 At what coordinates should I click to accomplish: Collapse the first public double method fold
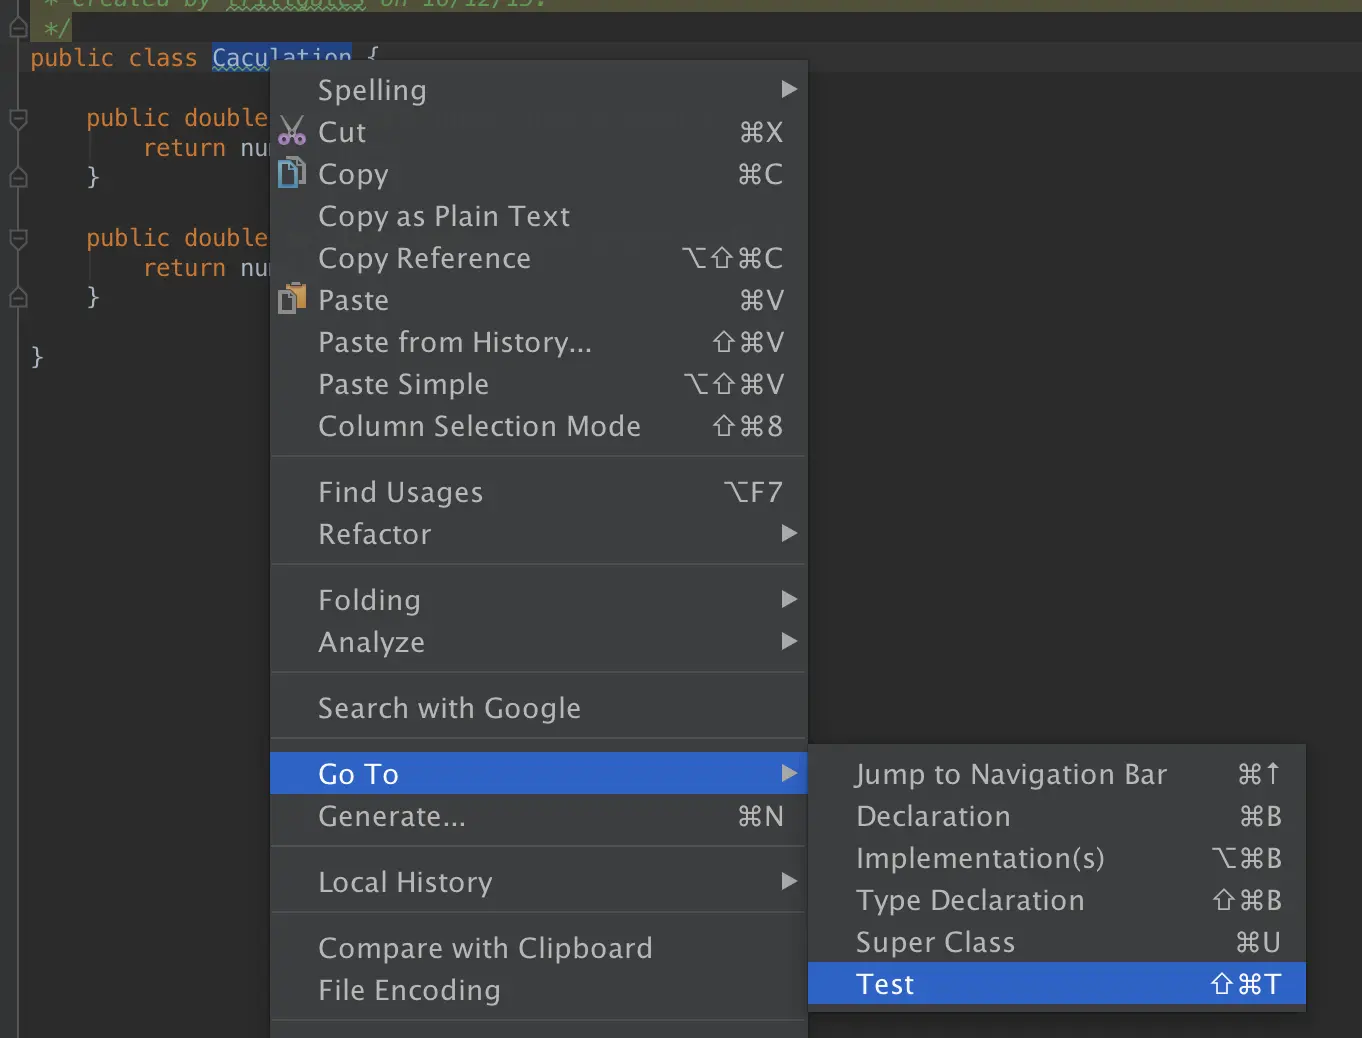pos(18,119)
